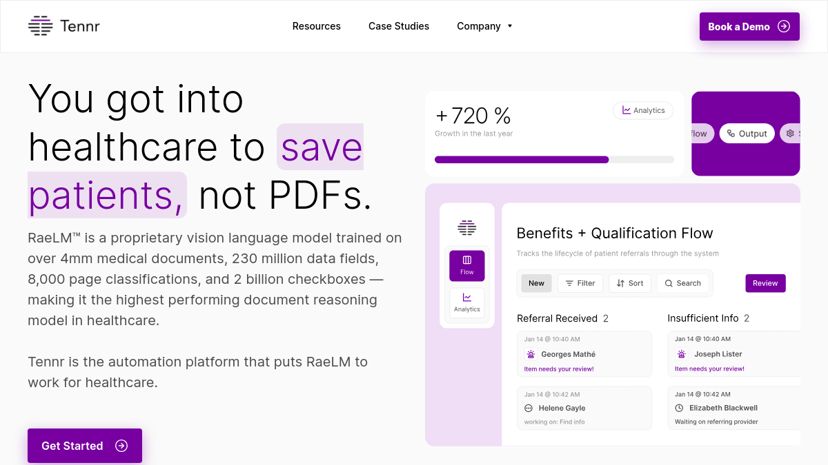The height and width of the screenshot is (465, 828).
Task: Click the Insufficient Info column heading
Action: tap(702, 318)
